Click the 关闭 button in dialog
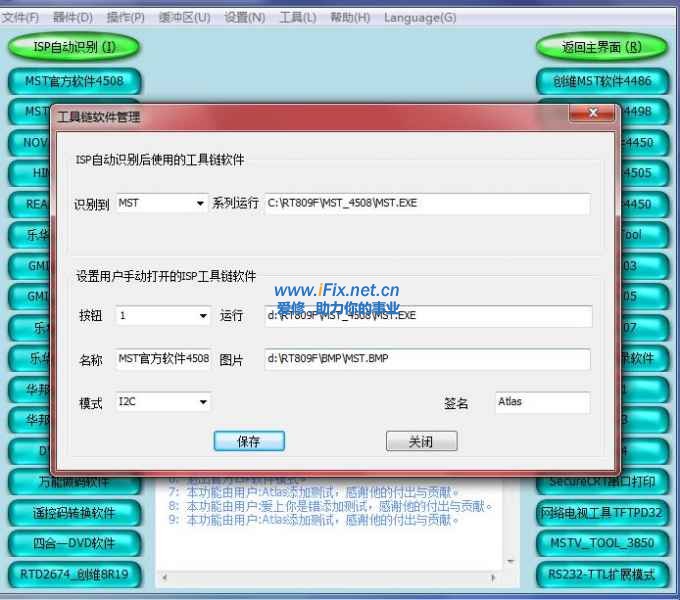 421,441
